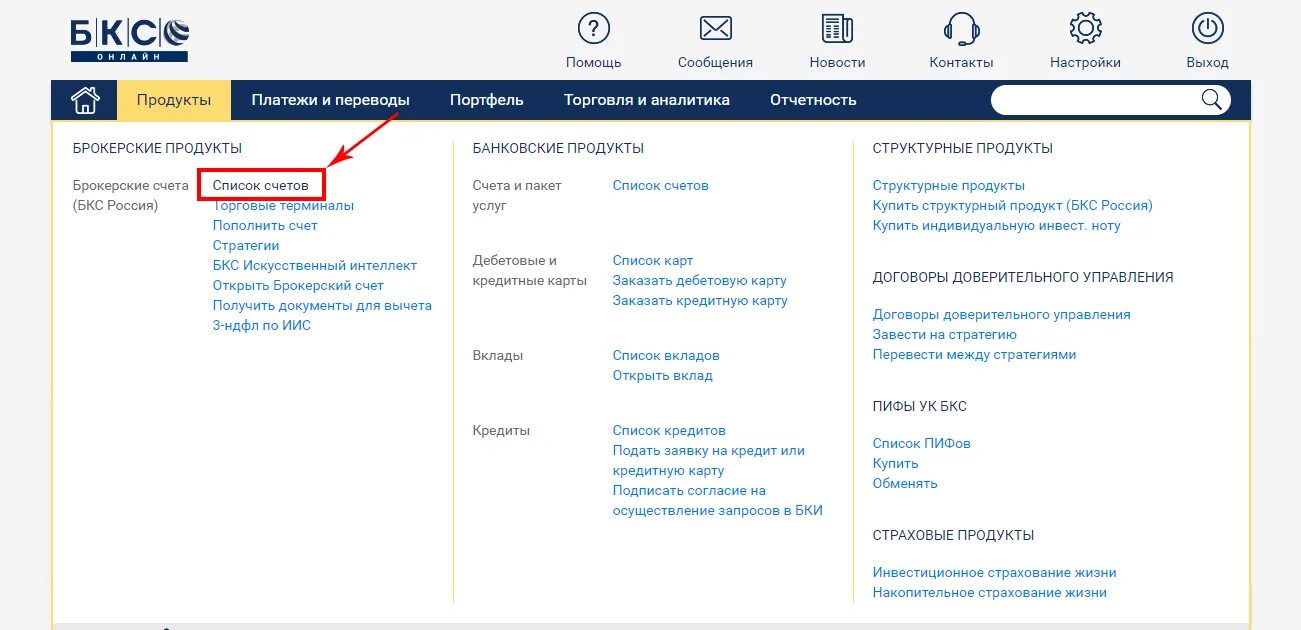
Task: Open Накопительное страхование жизни link
Action: [x=990, y=592]
